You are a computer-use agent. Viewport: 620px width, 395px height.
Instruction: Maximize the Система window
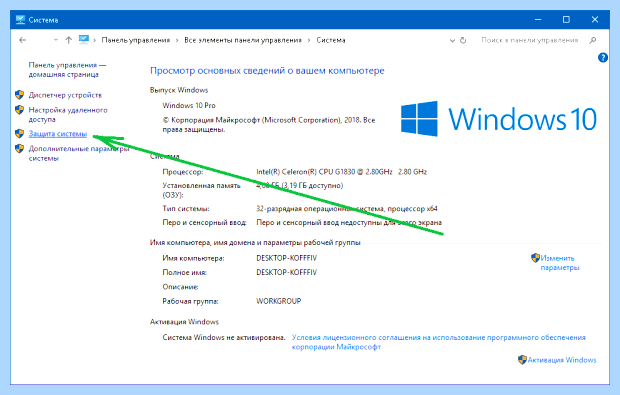[566, 19]
